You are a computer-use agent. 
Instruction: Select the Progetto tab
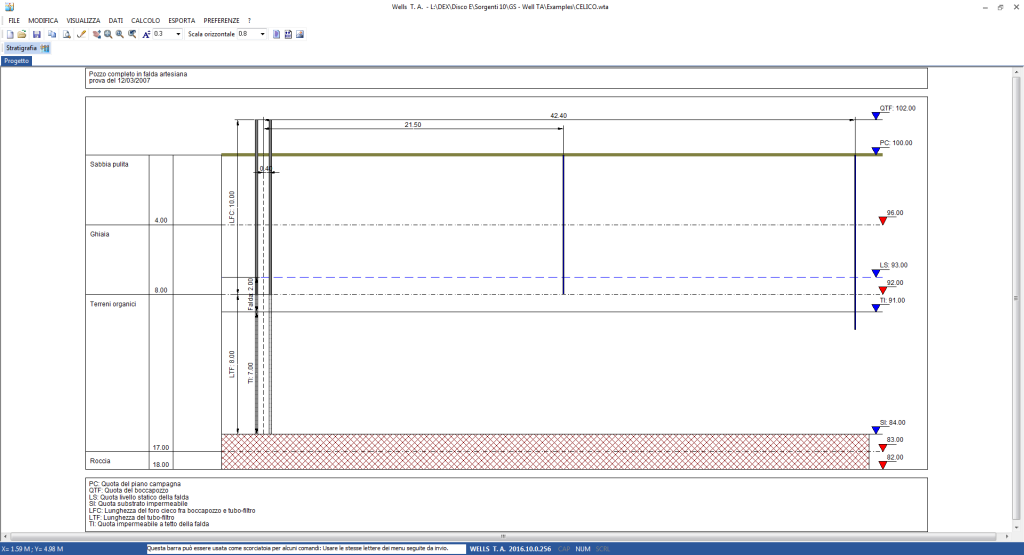click(16, 61)
